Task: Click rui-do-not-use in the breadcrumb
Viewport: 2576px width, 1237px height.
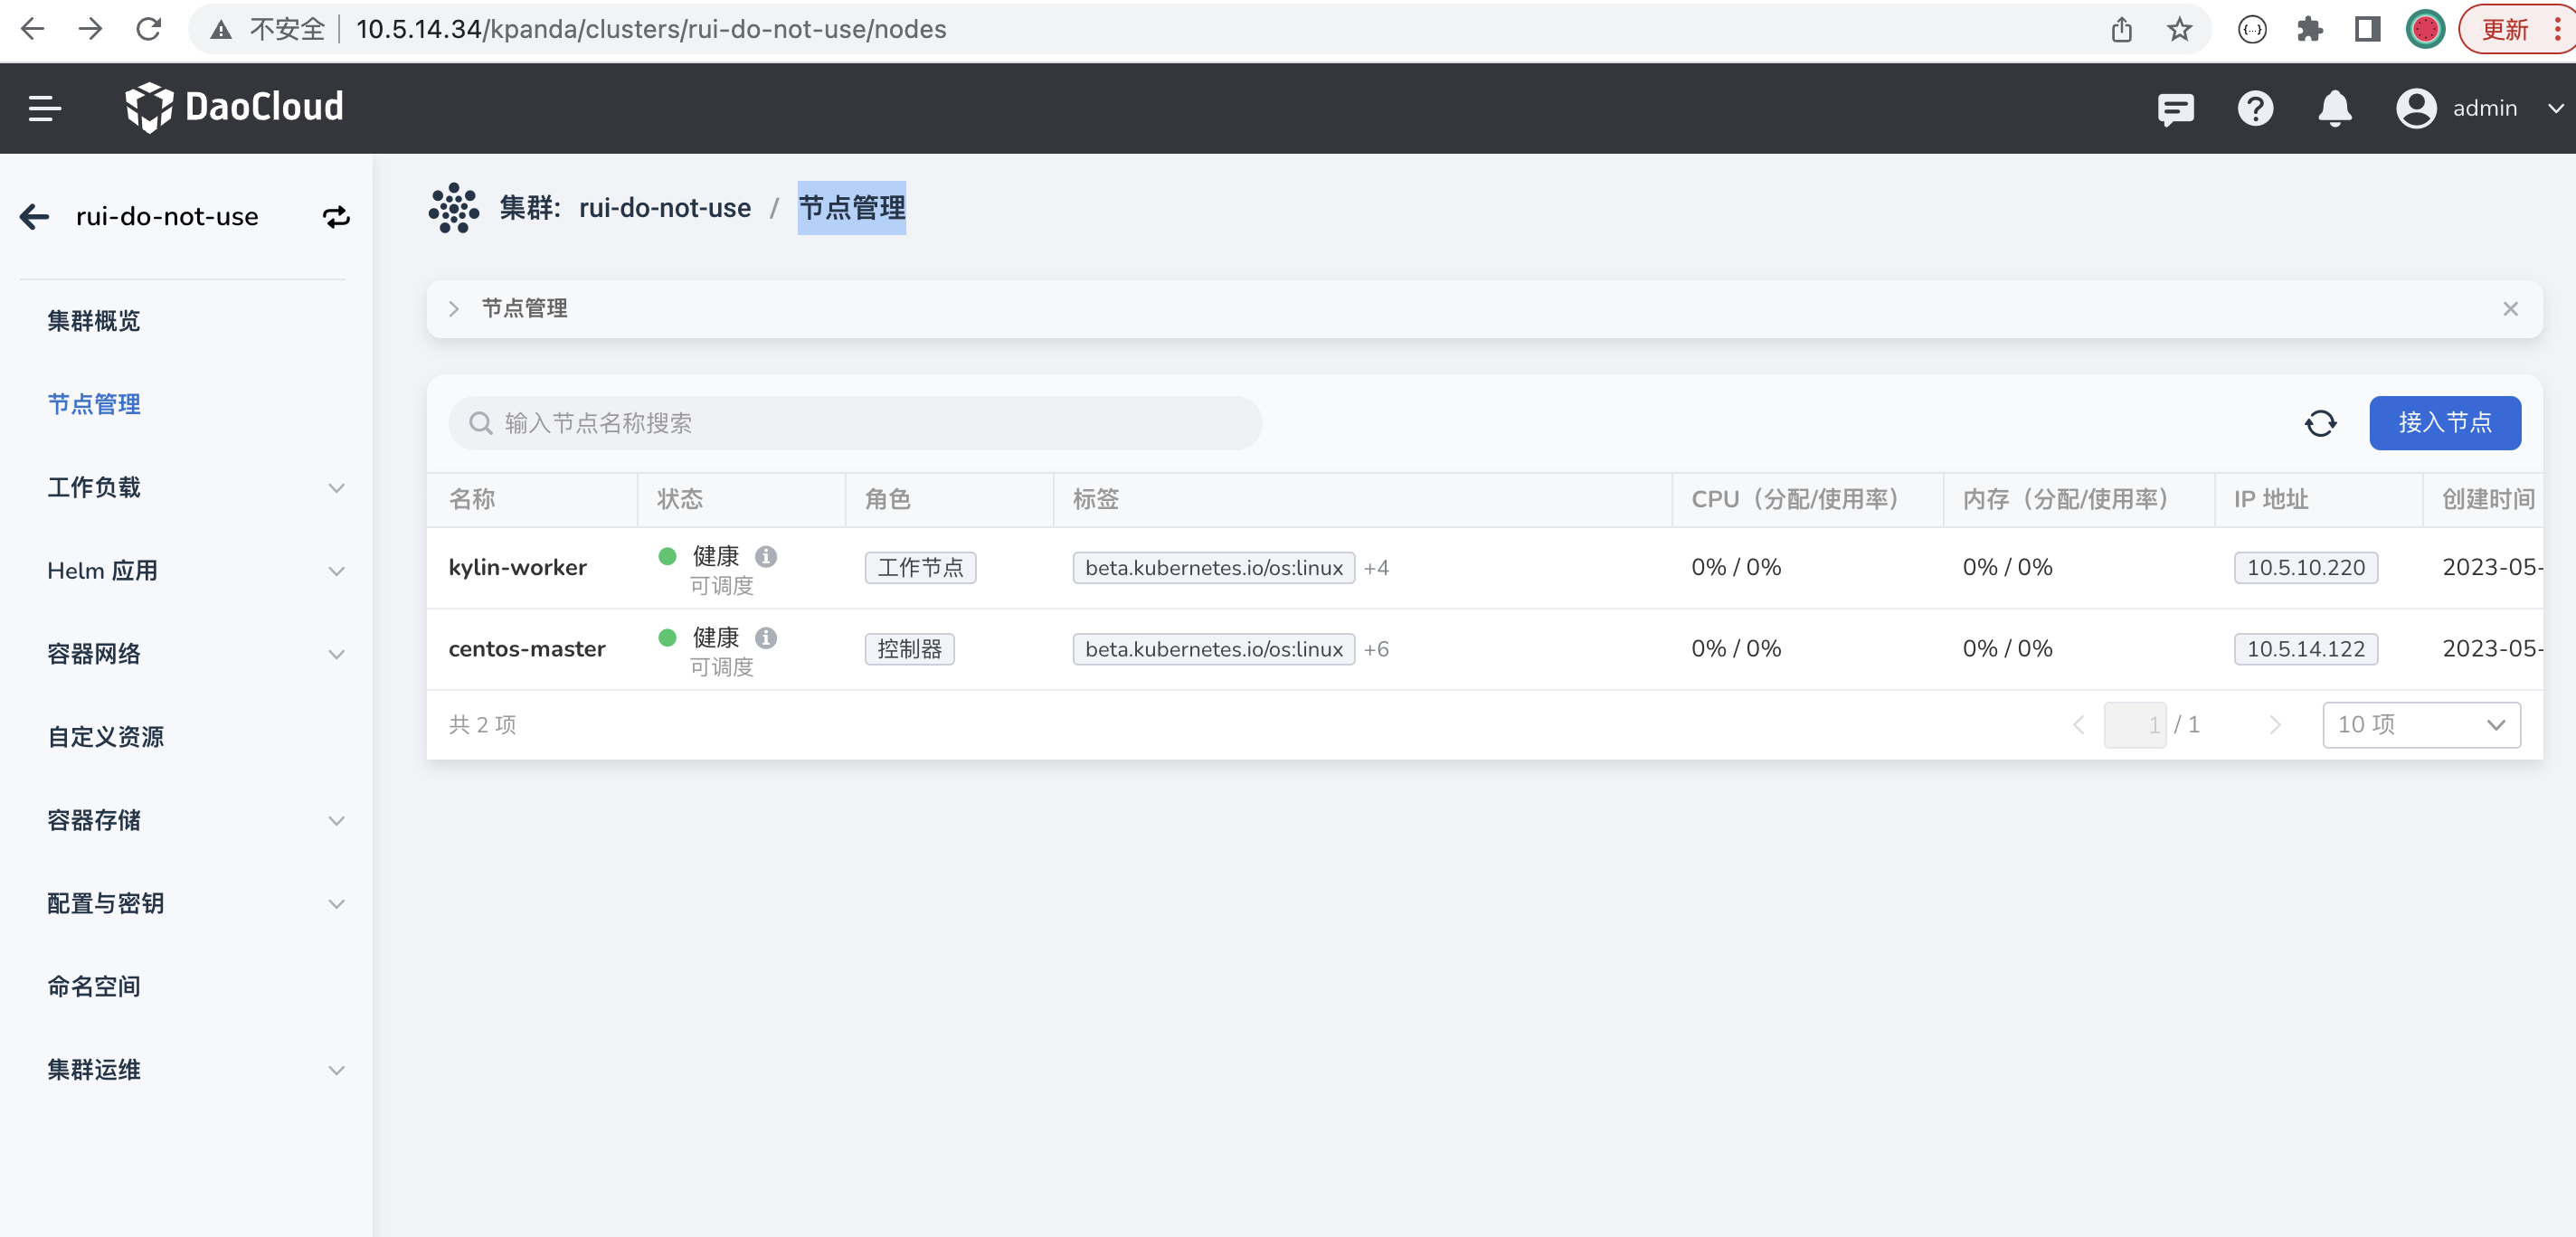Action: 665,208
